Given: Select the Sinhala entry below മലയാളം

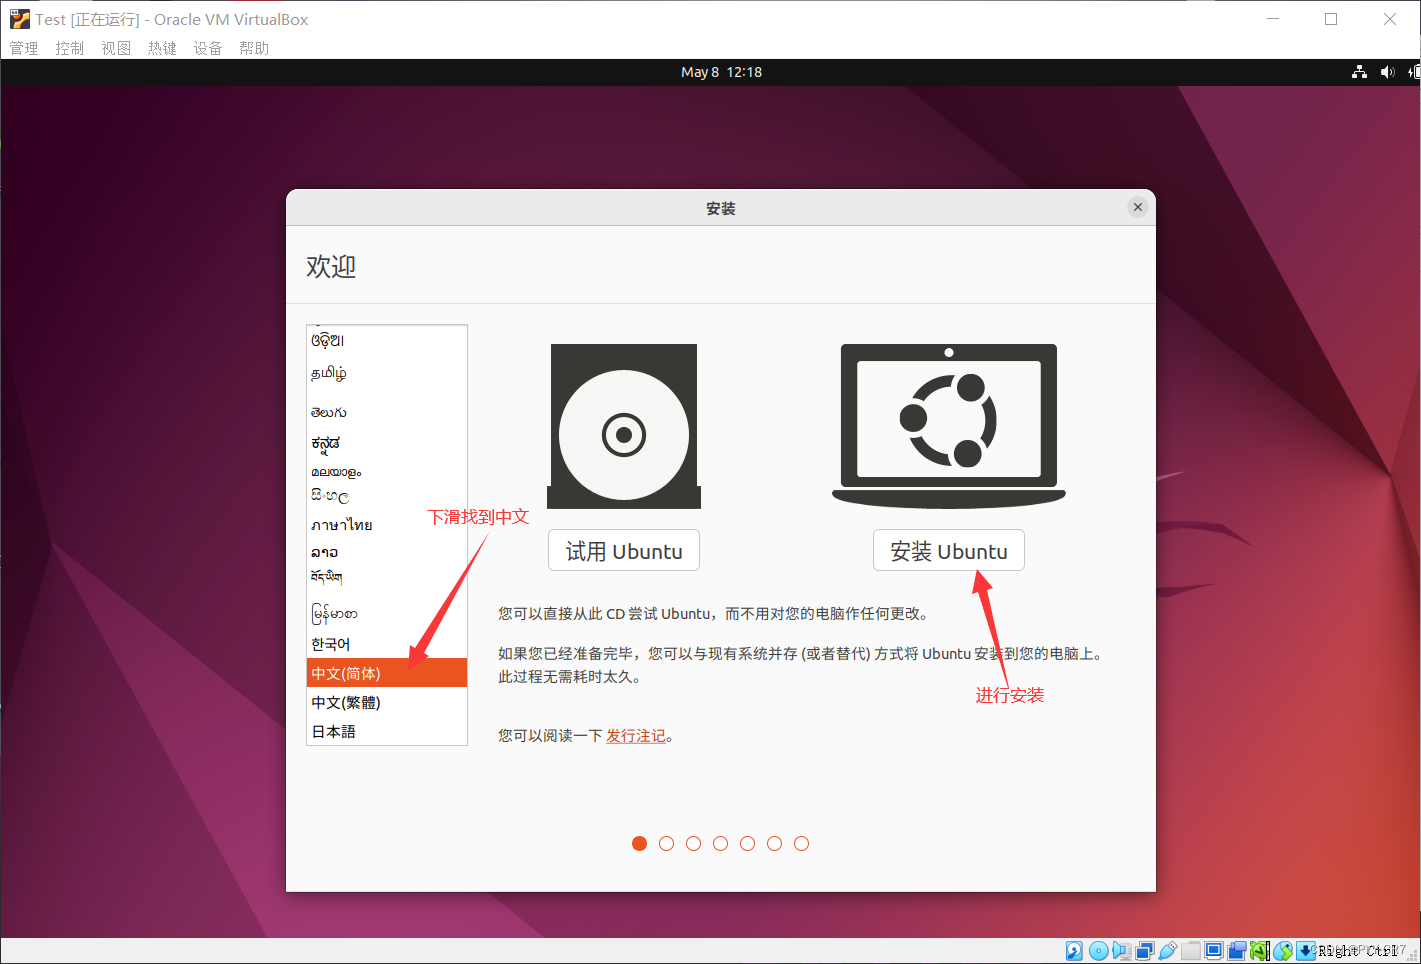Looking at the screenshot, I should pos(387,496).
